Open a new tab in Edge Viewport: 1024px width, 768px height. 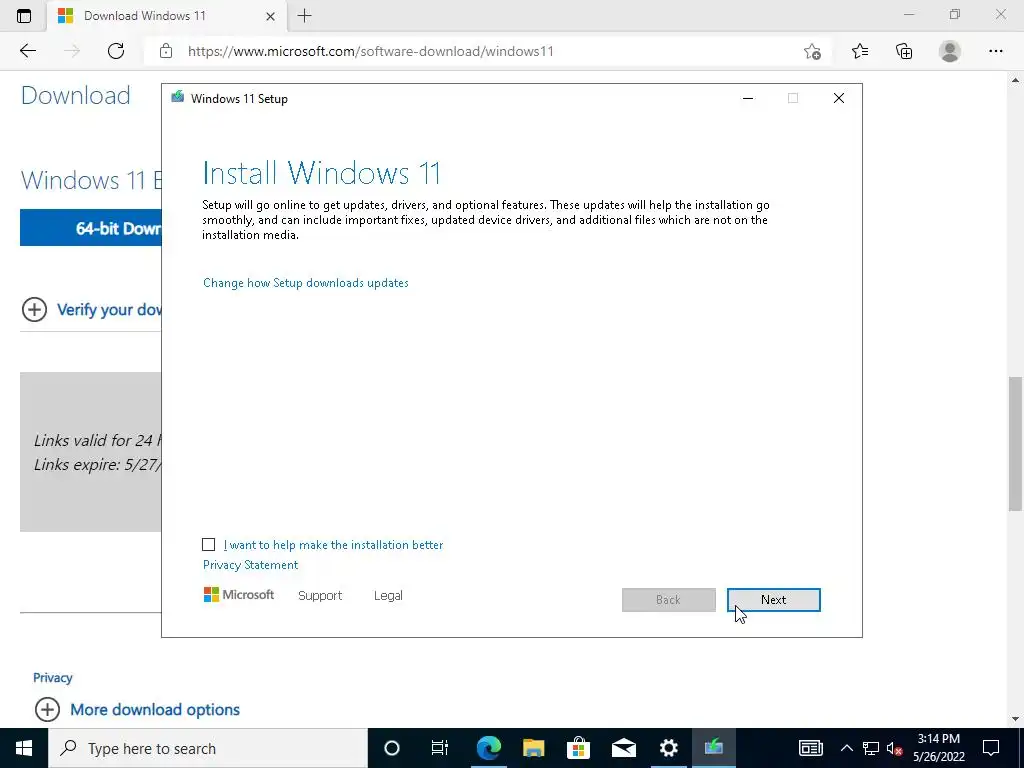tap(304, 16)
